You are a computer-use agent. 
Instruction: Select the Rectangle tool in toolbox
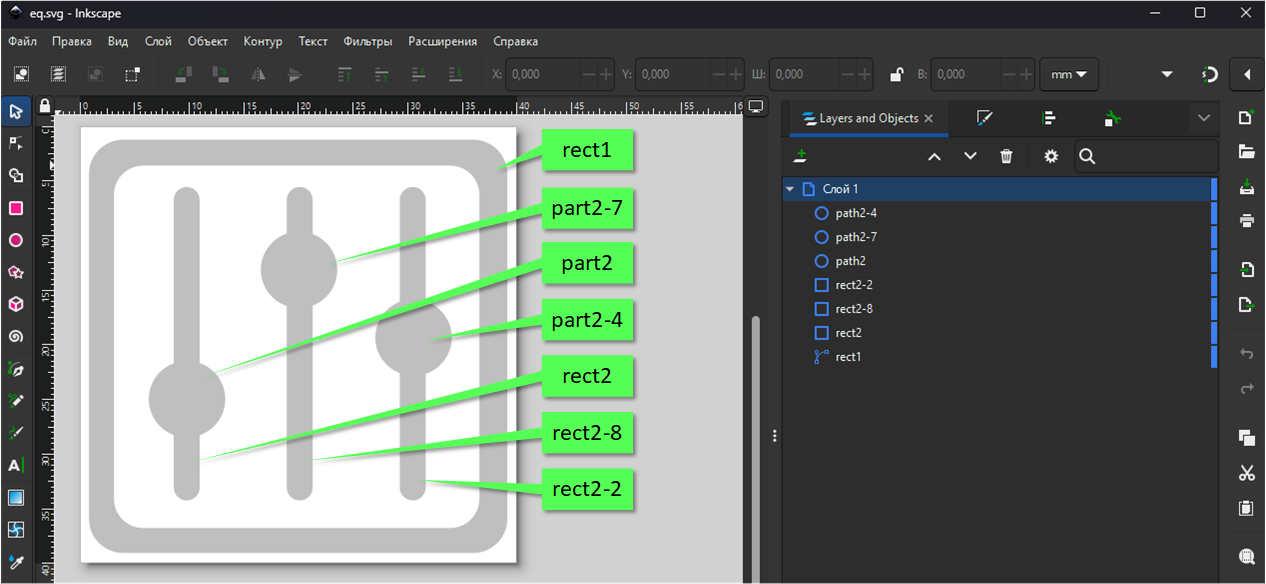pos(16,208)
